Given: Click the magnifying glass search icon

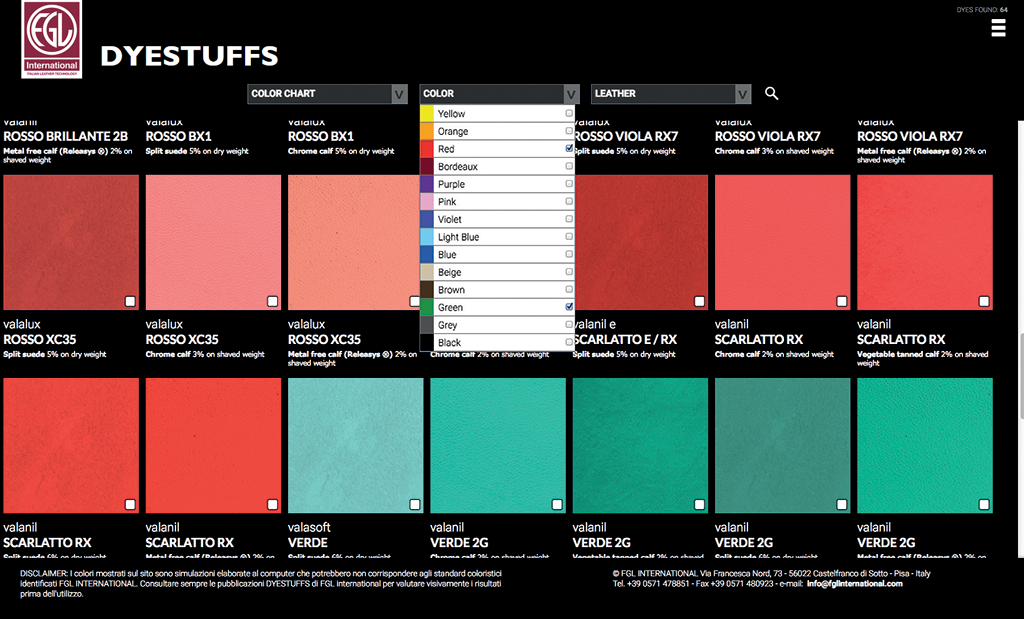Looking at the screenshot, I should (x=771, y=93).
